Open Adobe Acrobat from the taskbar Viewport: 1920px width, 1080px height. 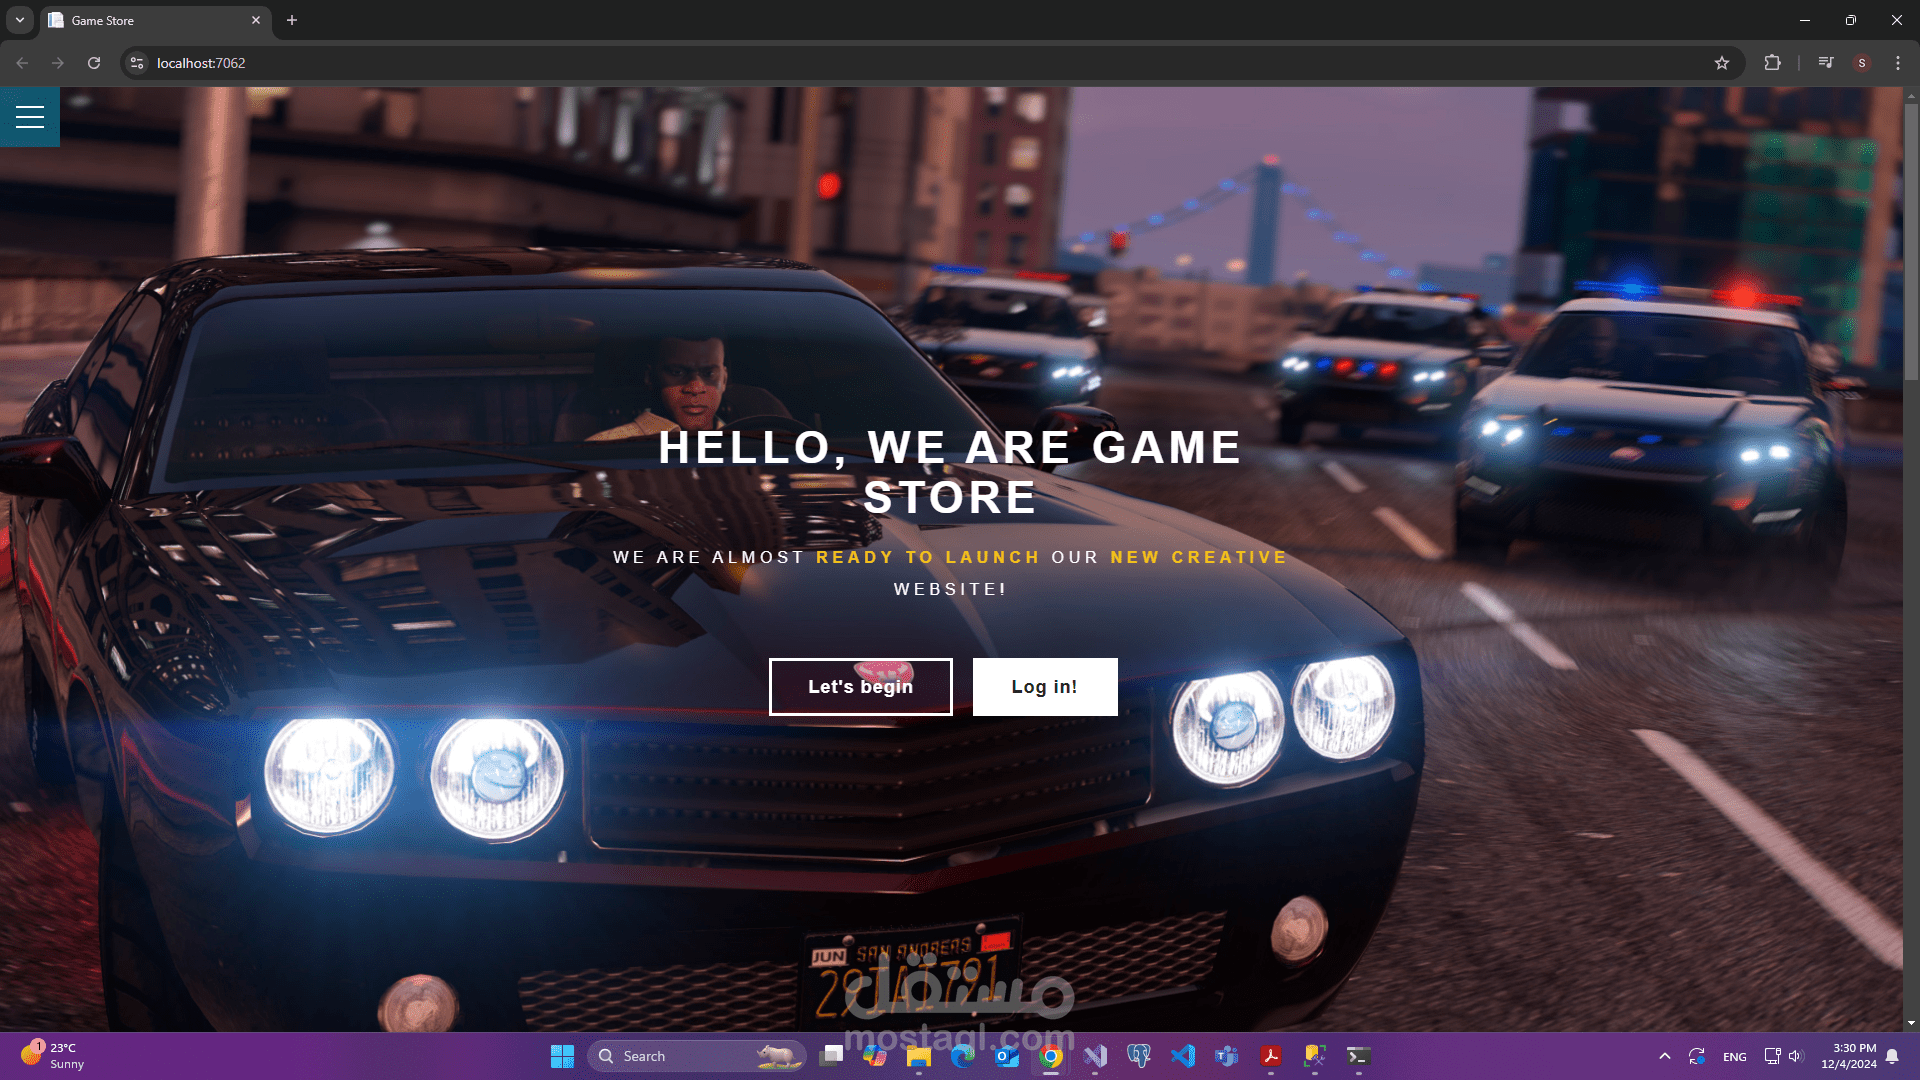coord(1271,1056)
